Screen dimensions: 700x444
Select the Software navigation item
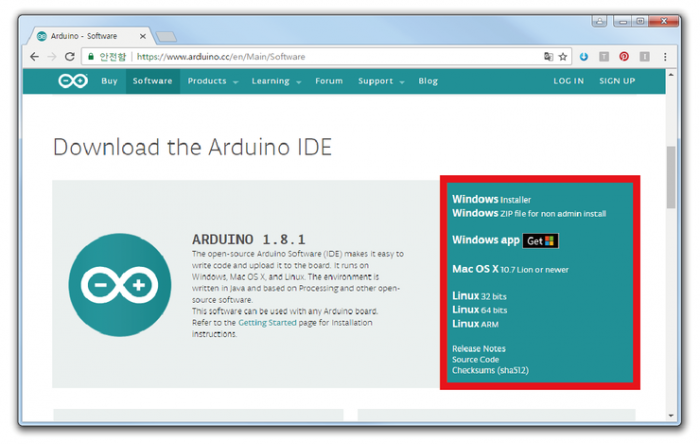pyautogui.click(x=153, y=81)
